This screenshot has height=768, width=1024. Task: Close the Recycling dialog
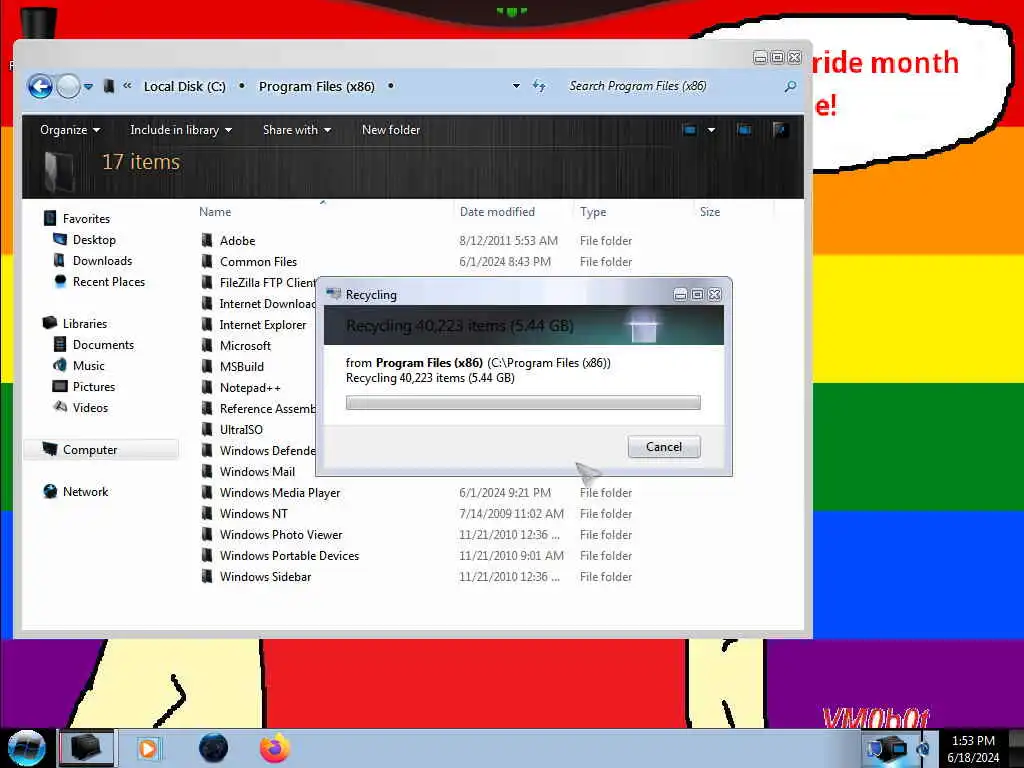click(715, 295)
